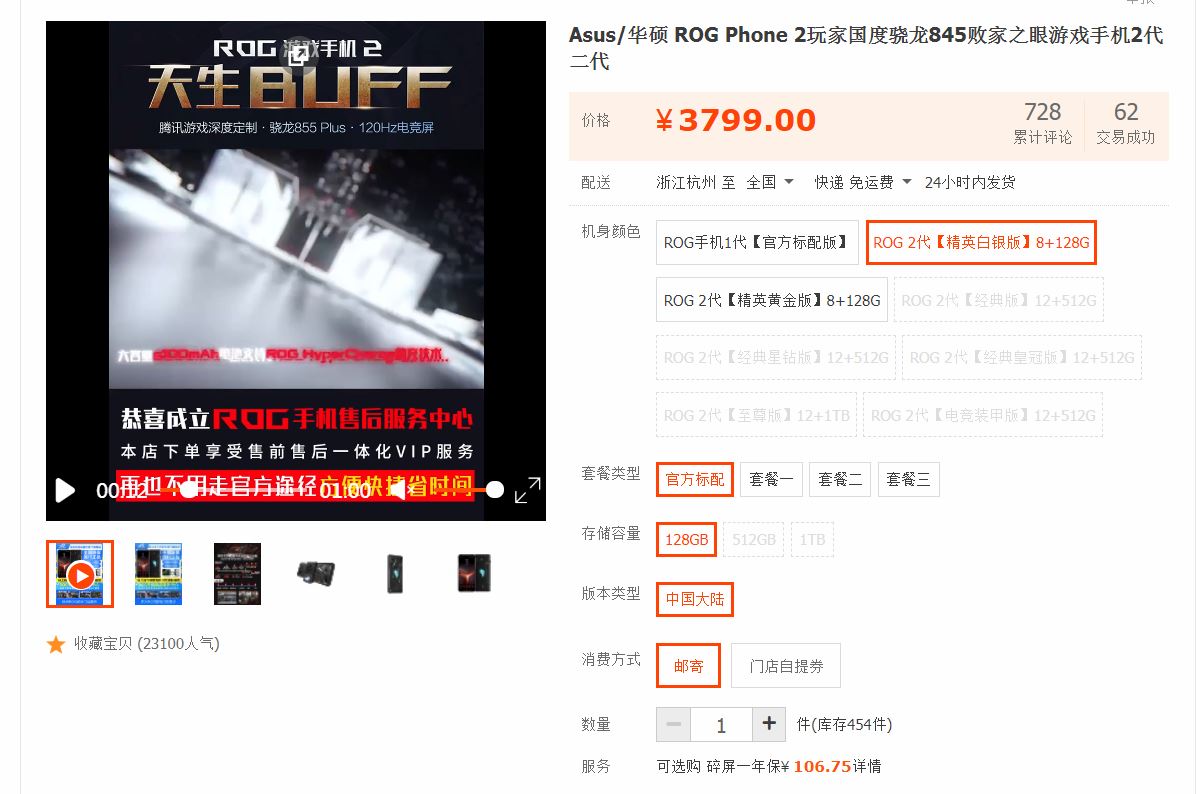Click pop-out icon atop the video
Screen dimensions: 1196x794
(x=298, y=53)
